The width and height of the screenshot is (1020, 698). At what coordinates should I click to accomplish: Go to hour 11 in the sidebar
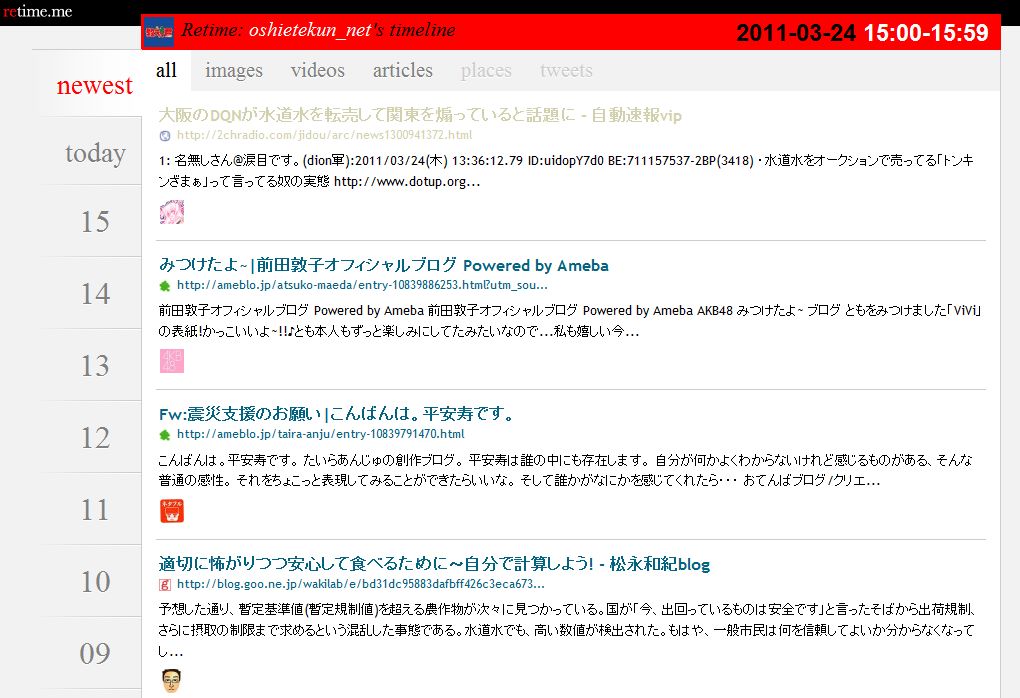[95, 510]
